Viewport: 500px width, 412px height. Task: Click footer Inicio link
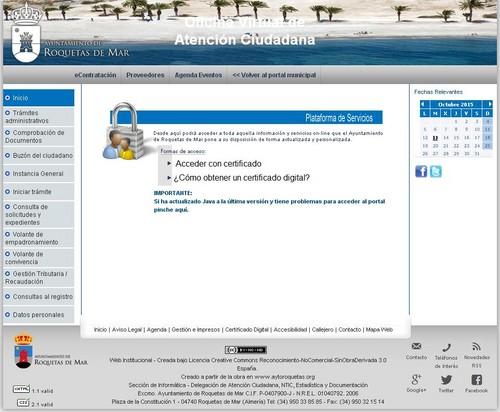[x=100, y=329]
